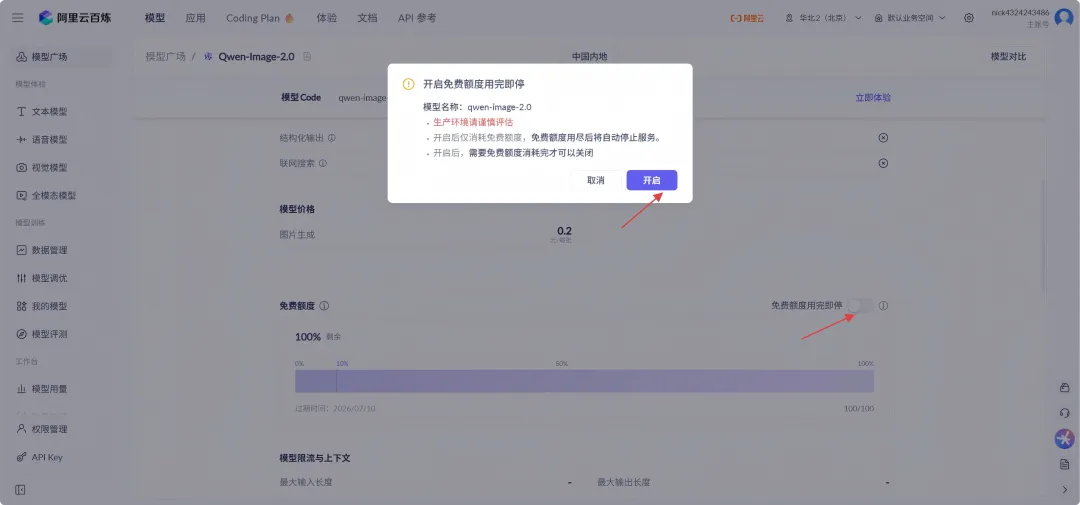1080x505 pixels.
Task: Click the 0.2 price value
Action: [x=564, y=231]
